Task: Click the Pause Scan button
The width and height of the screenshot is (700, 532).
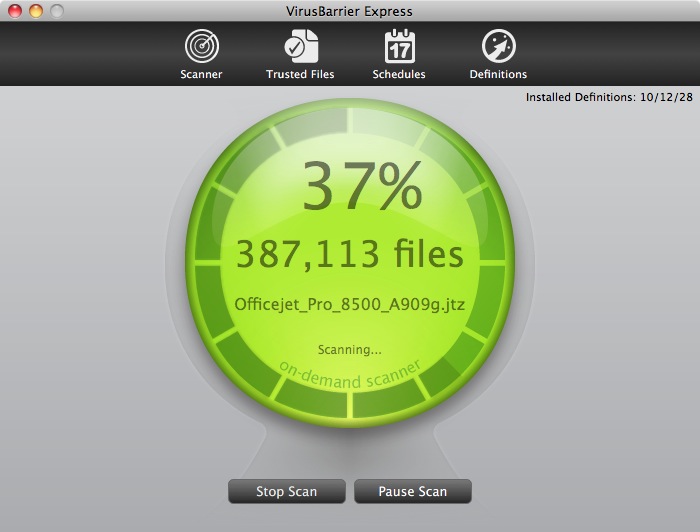Action: tap(412, 491)
